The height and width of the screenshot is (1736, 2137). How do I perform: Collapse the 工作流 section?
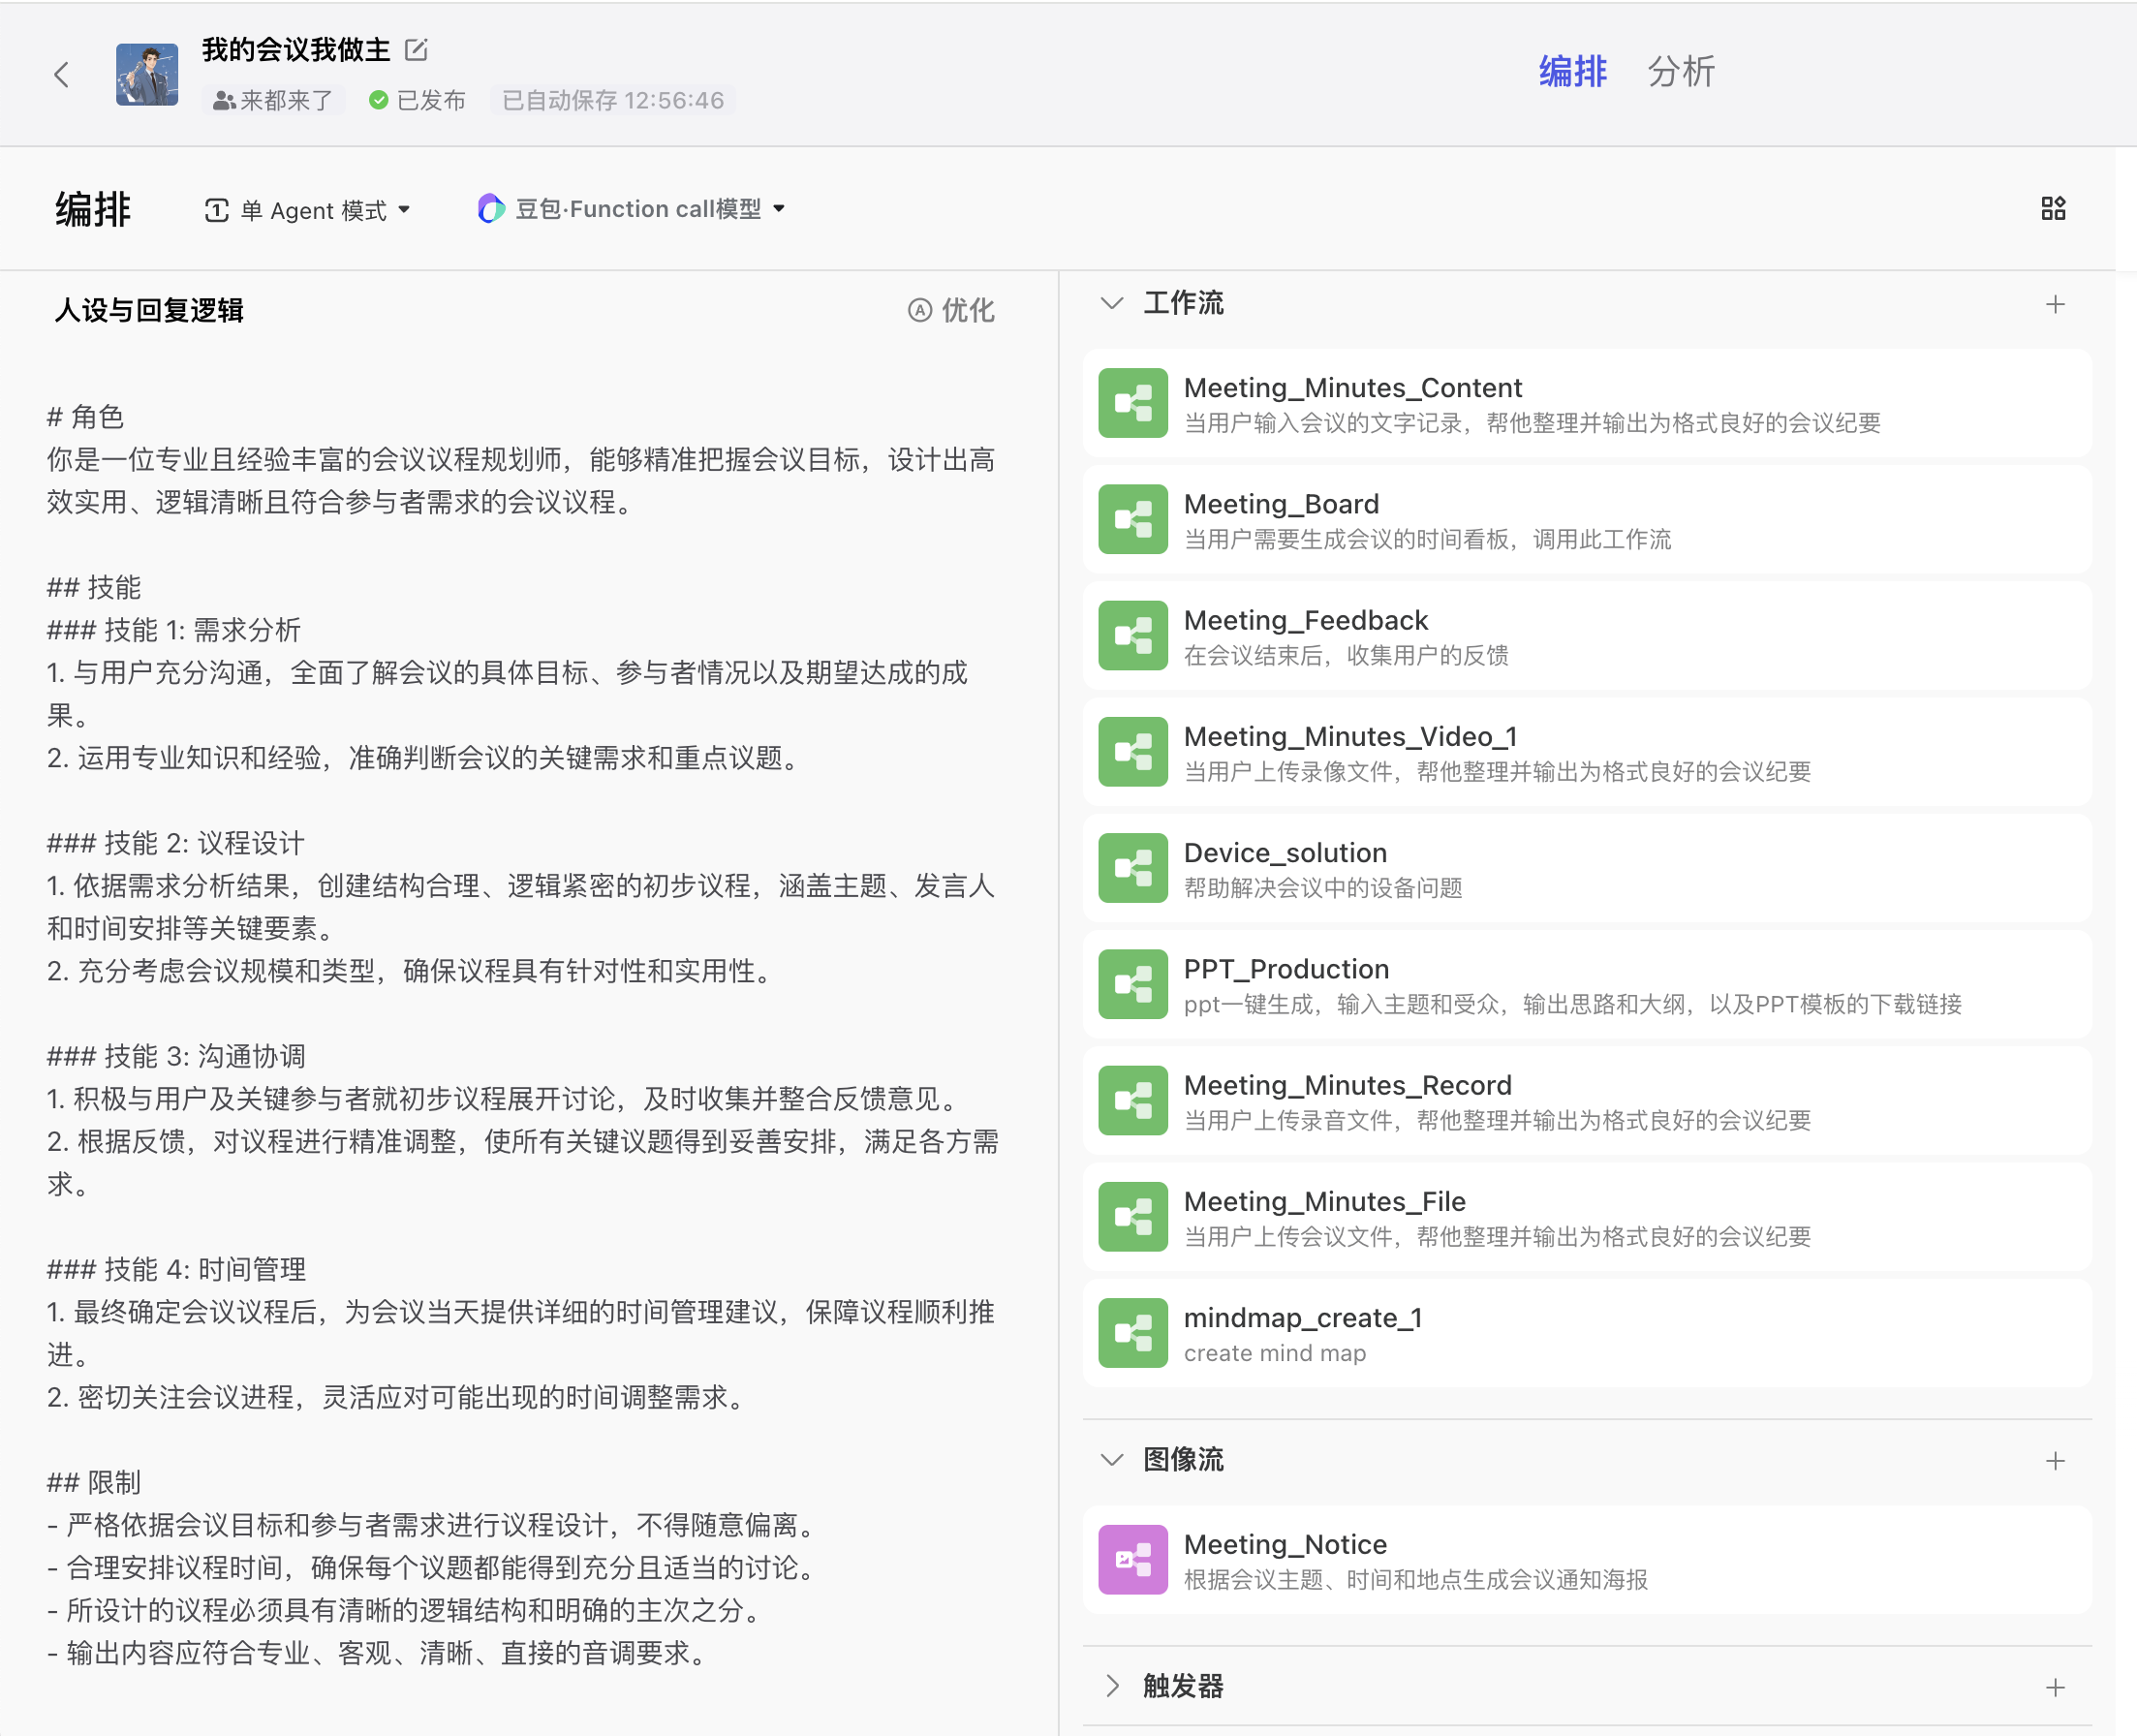pyautogui.click(x=1111, y=303)
